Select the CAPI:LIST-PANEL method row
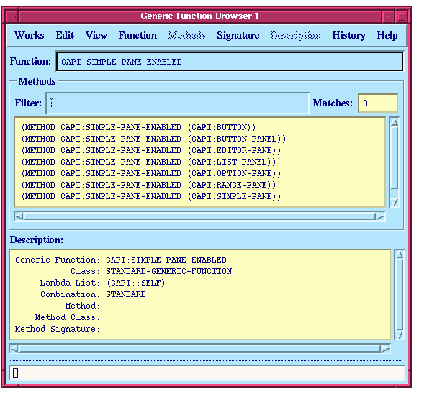The height and width of the screenshot is (396, 423). pyautogui.click(x=148, y=162)
